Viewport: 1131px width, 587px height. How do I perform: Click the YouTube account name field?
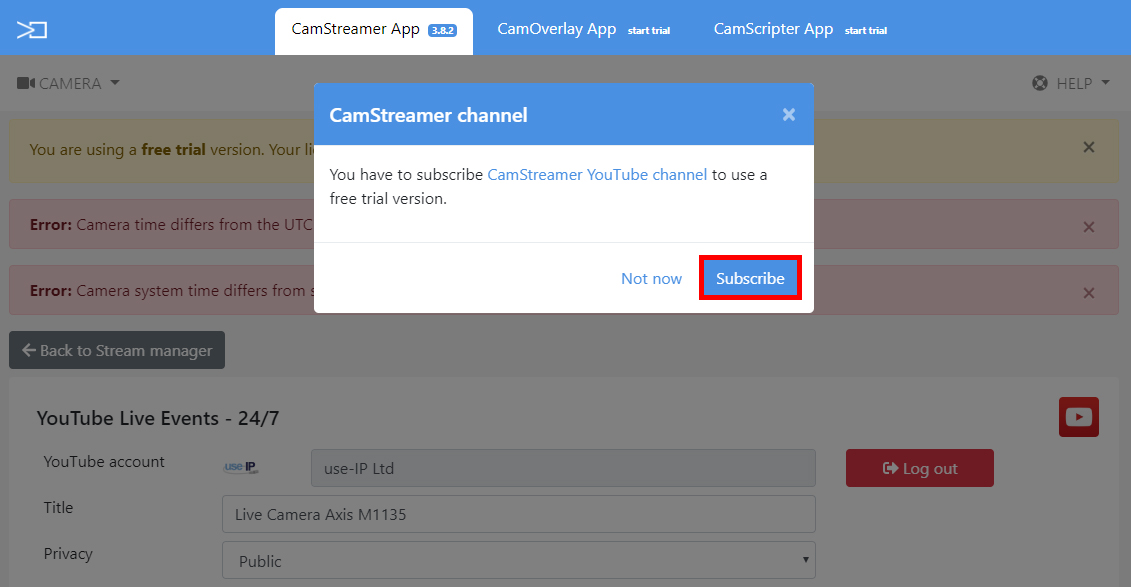coord(562,468)
